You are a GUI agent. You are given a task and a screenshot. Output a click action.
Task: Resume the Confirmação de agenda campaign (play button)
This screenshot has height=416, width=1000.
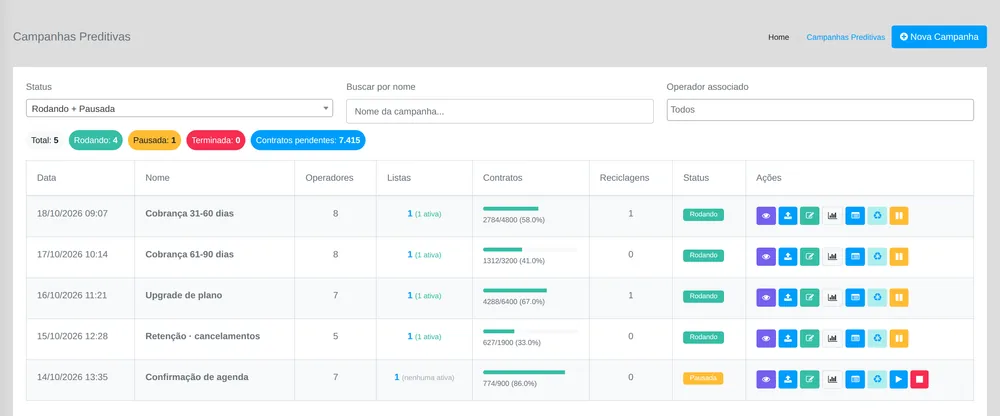(898, 380)
